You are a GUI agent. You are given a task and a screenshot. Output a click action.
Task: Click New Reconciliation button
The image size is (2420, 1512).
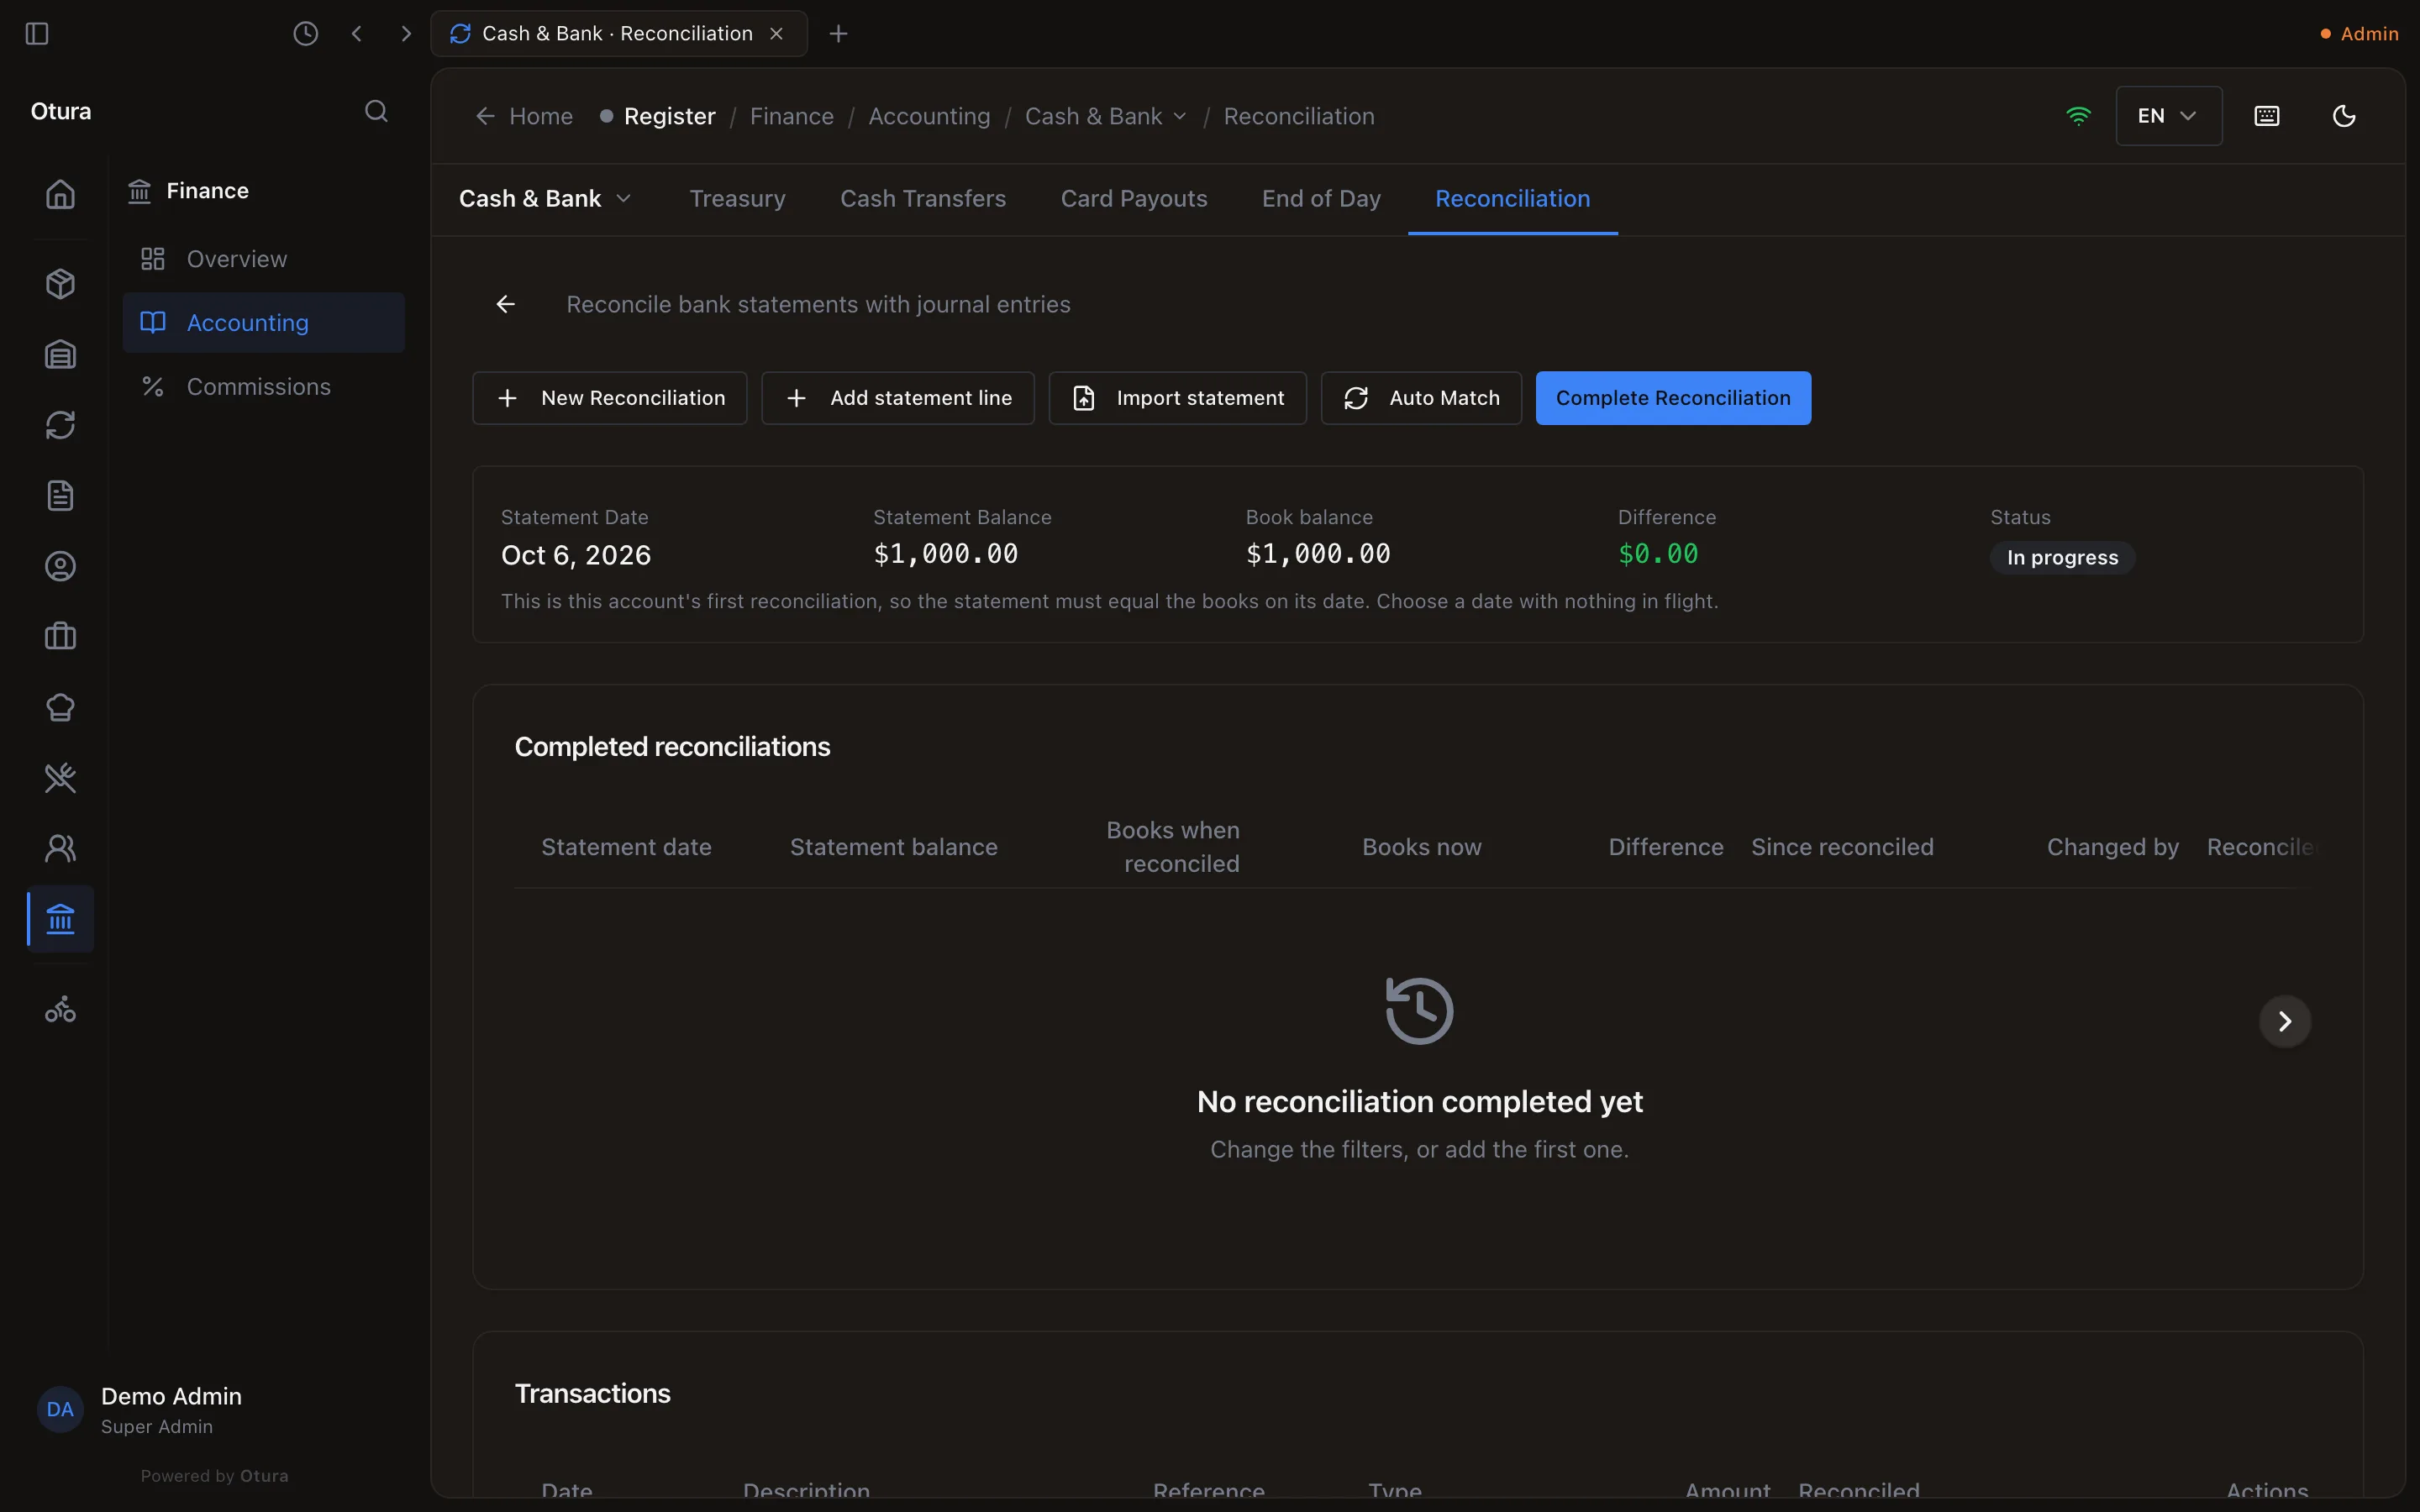tap(610, 398)
